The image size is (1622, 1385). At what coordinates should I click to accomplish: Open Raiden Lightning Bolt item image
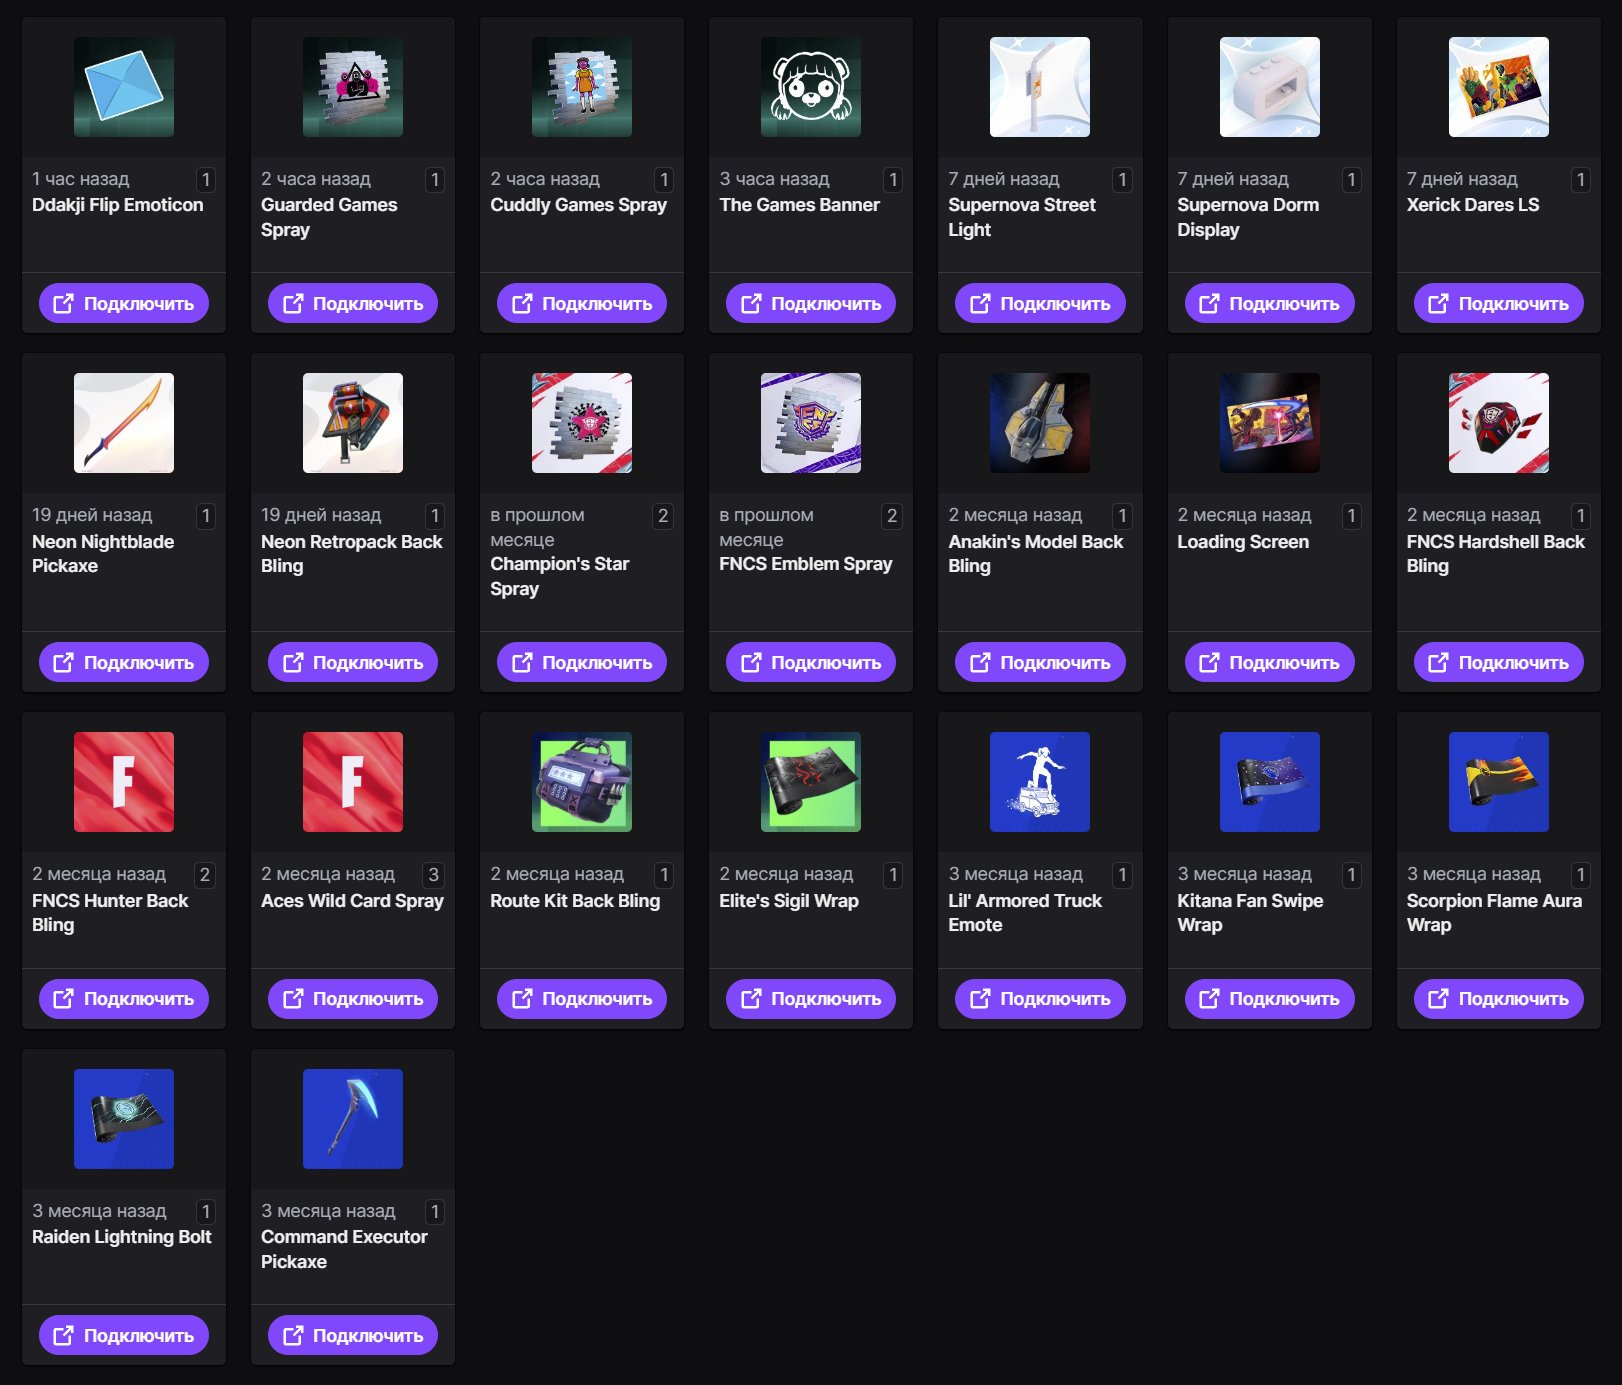(x=124, y=1119)
